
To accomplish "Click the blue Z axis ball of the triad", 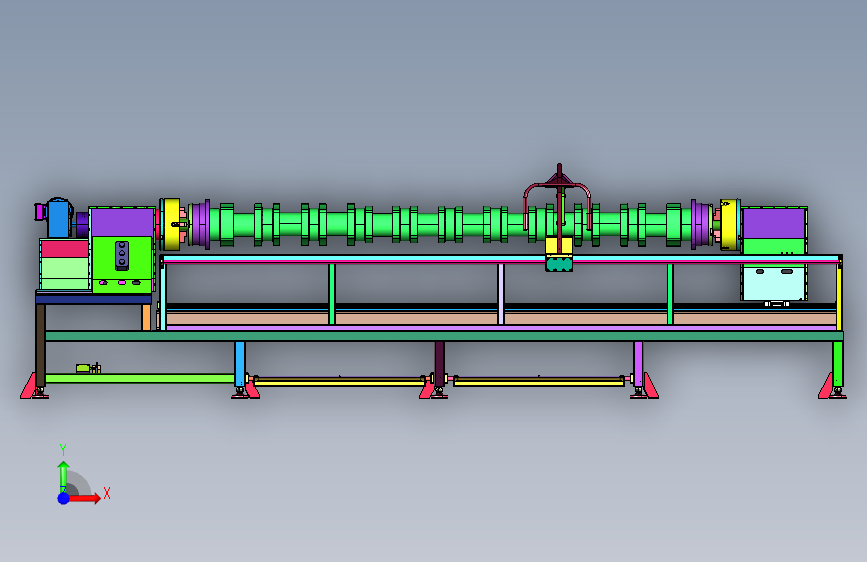I will point(64,498).
